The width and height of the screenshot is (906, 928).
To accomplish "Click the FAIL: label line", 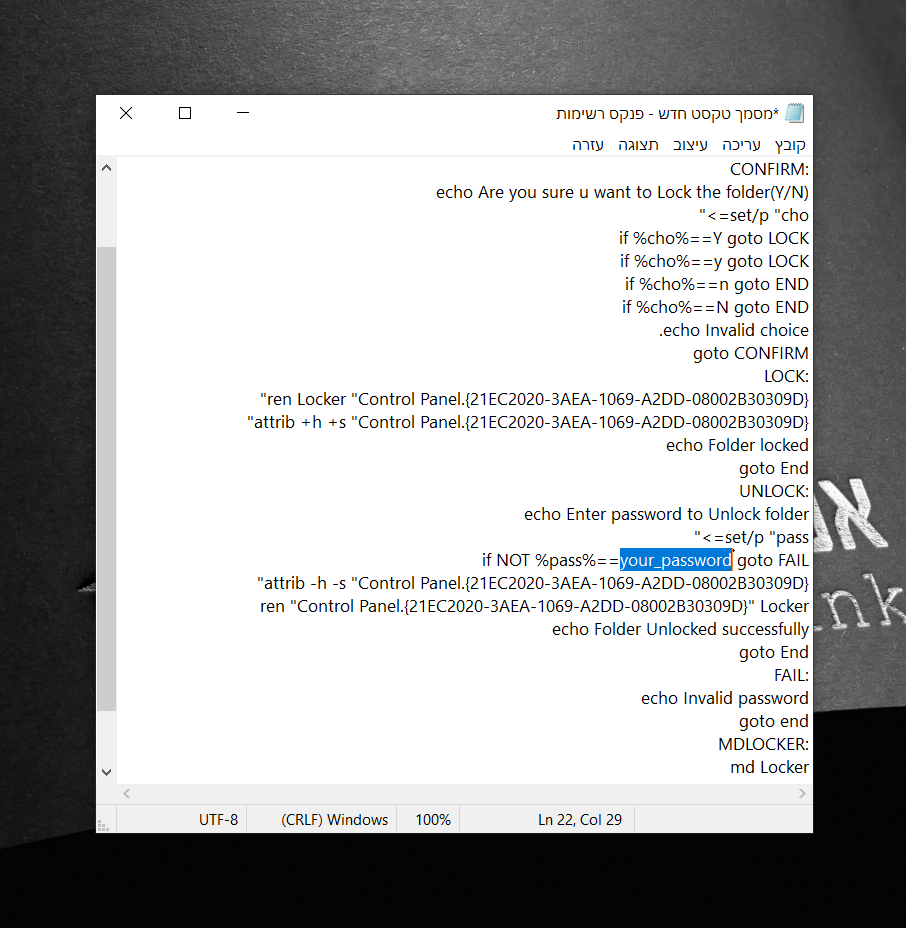I will coord(791,675).
